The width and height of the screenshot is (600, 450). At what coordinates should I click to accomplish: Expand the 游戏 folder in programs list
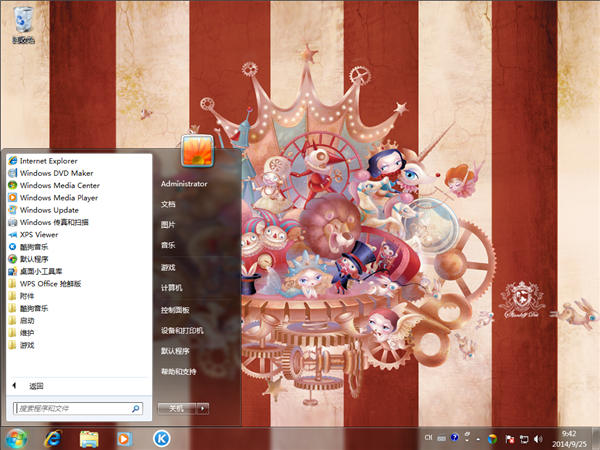(x=28, y=345)
